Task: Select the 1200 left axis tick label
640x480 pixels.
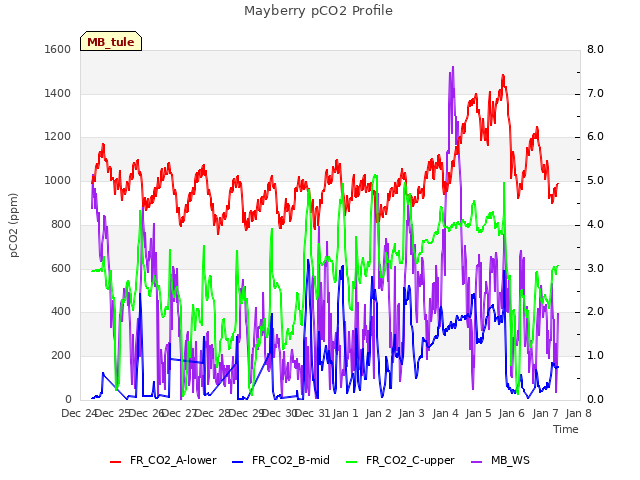Action: tap(58, 137)
